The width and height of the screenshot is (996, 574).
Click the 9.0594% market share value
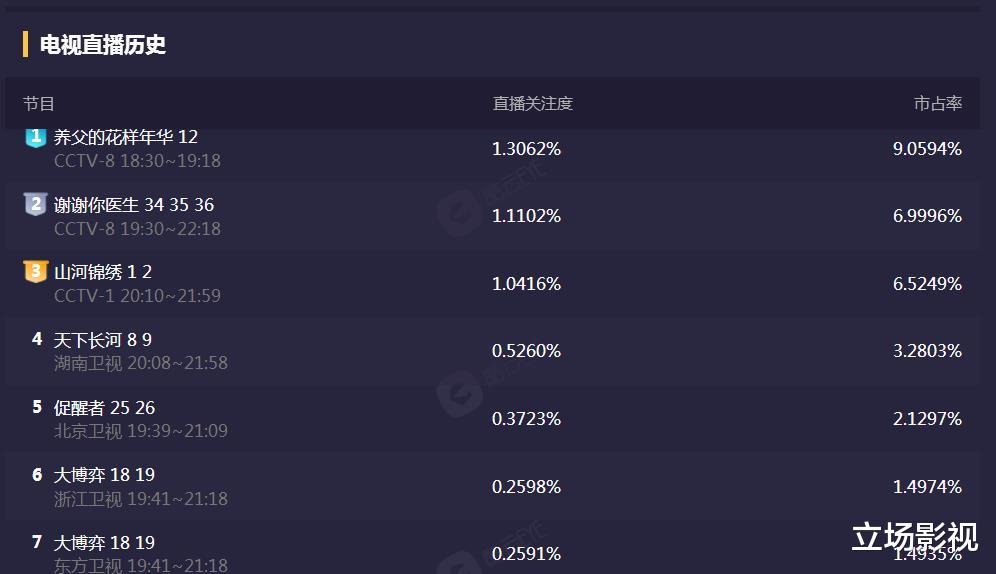[x=927, y=149]
